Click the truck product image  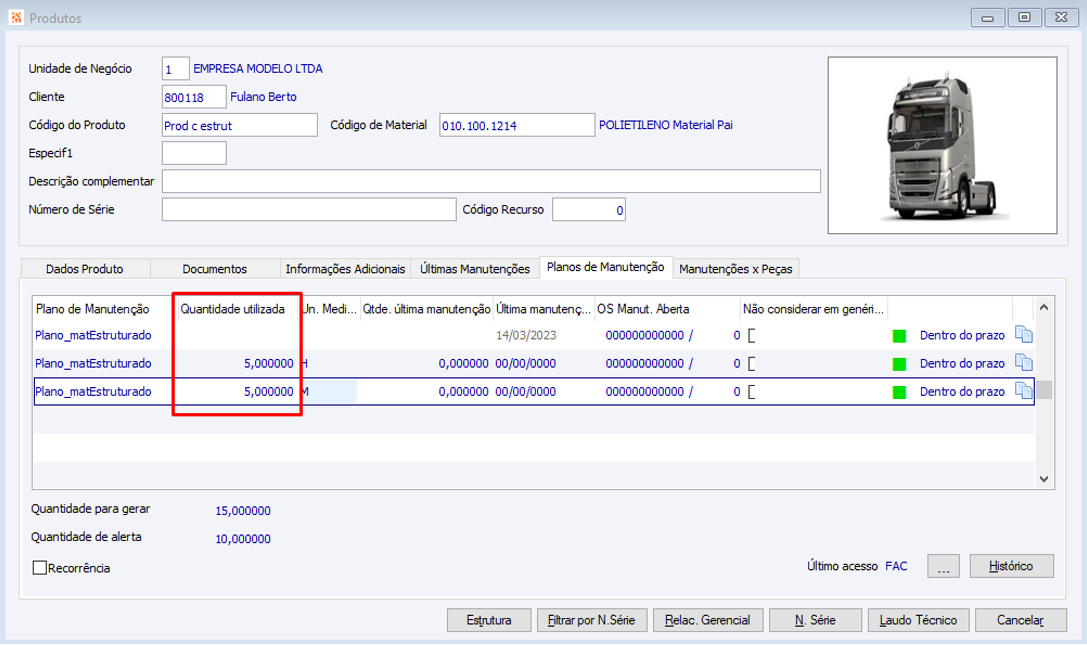(x=942, y=145)
